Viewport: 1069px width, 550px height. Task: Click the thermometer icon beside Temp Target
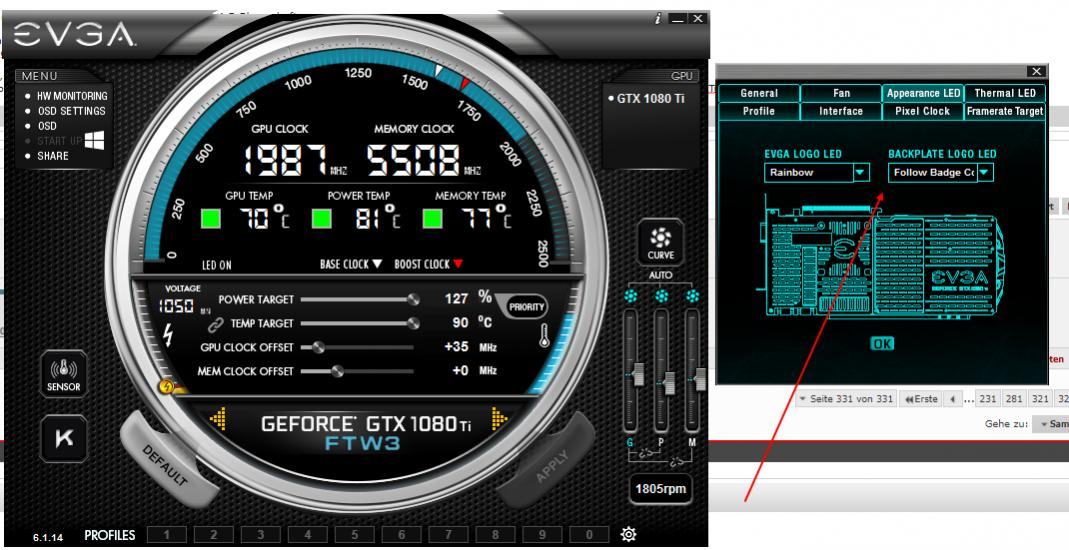point(545,336)
